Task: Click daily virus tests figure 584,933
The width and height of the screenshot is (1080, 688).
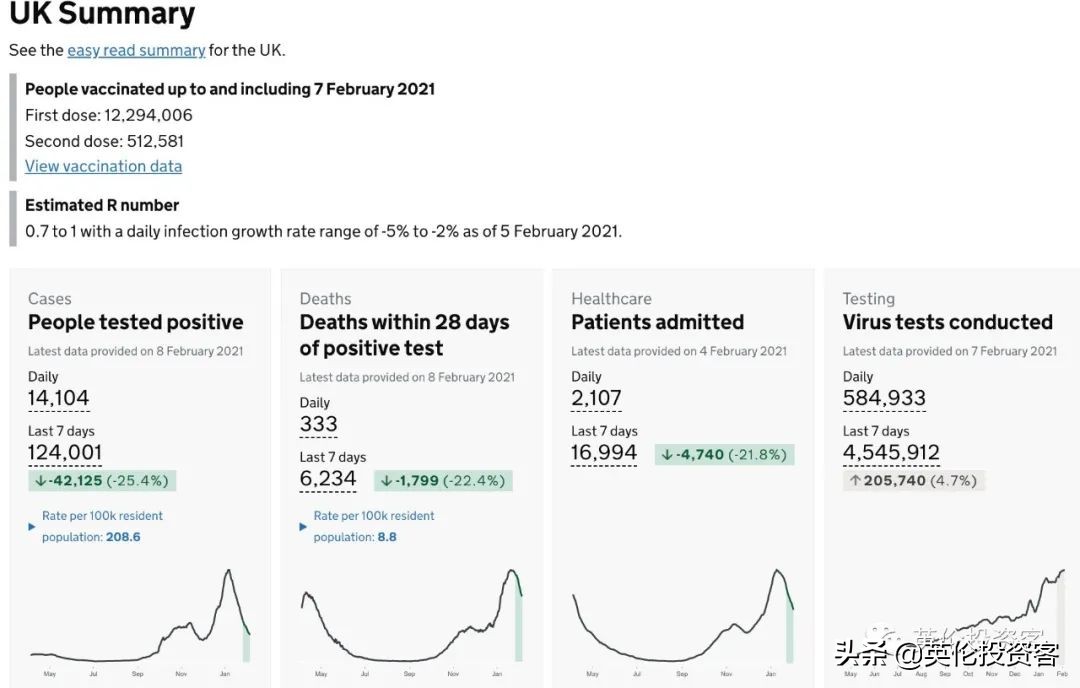Action: [x=884, y=398]
